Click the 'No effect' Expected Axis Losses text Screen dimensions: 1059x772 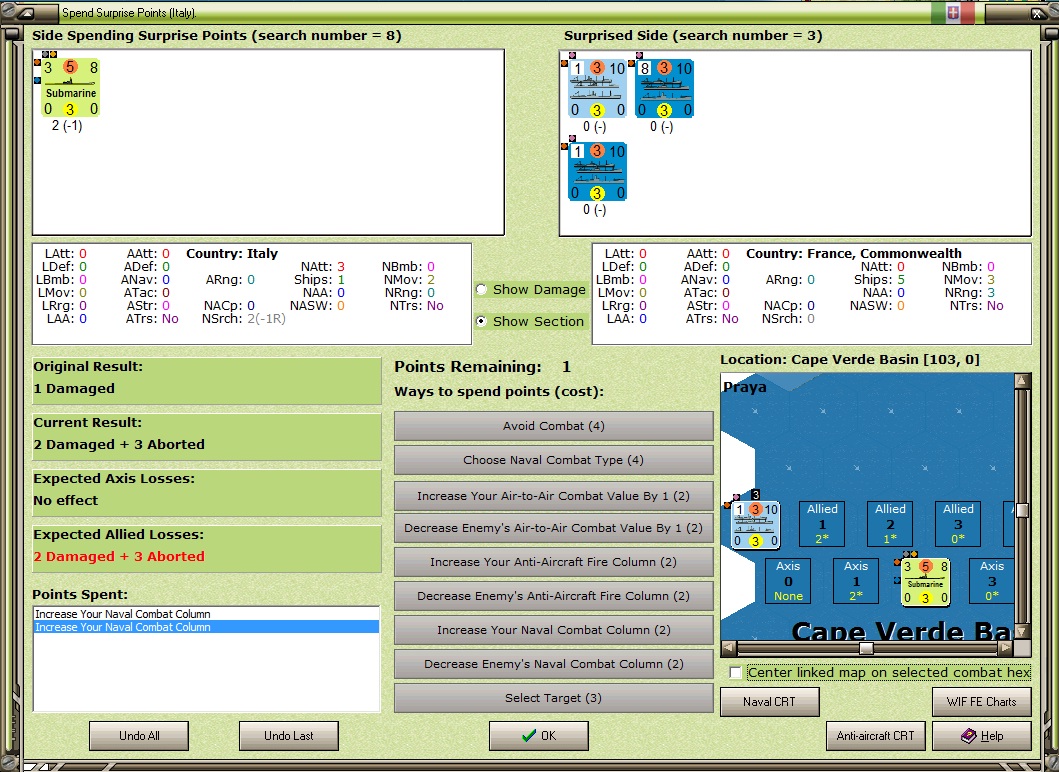tap(66, 500)
